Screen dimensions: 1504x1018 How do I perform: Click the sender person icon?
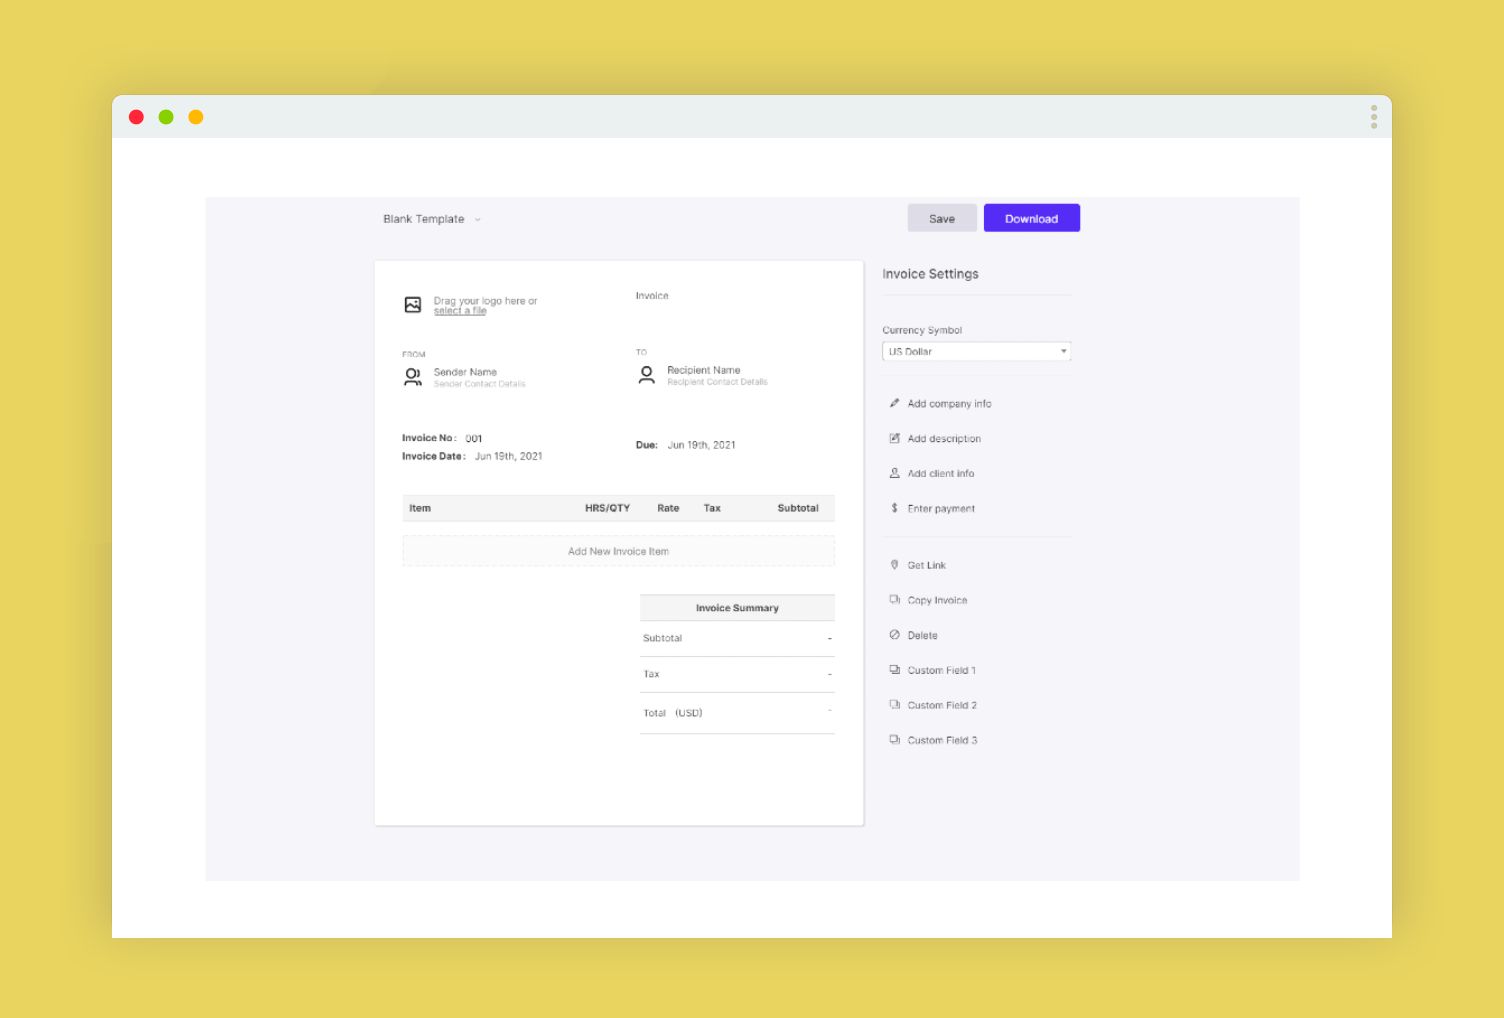pyautogui.click(x=412, y=377)
